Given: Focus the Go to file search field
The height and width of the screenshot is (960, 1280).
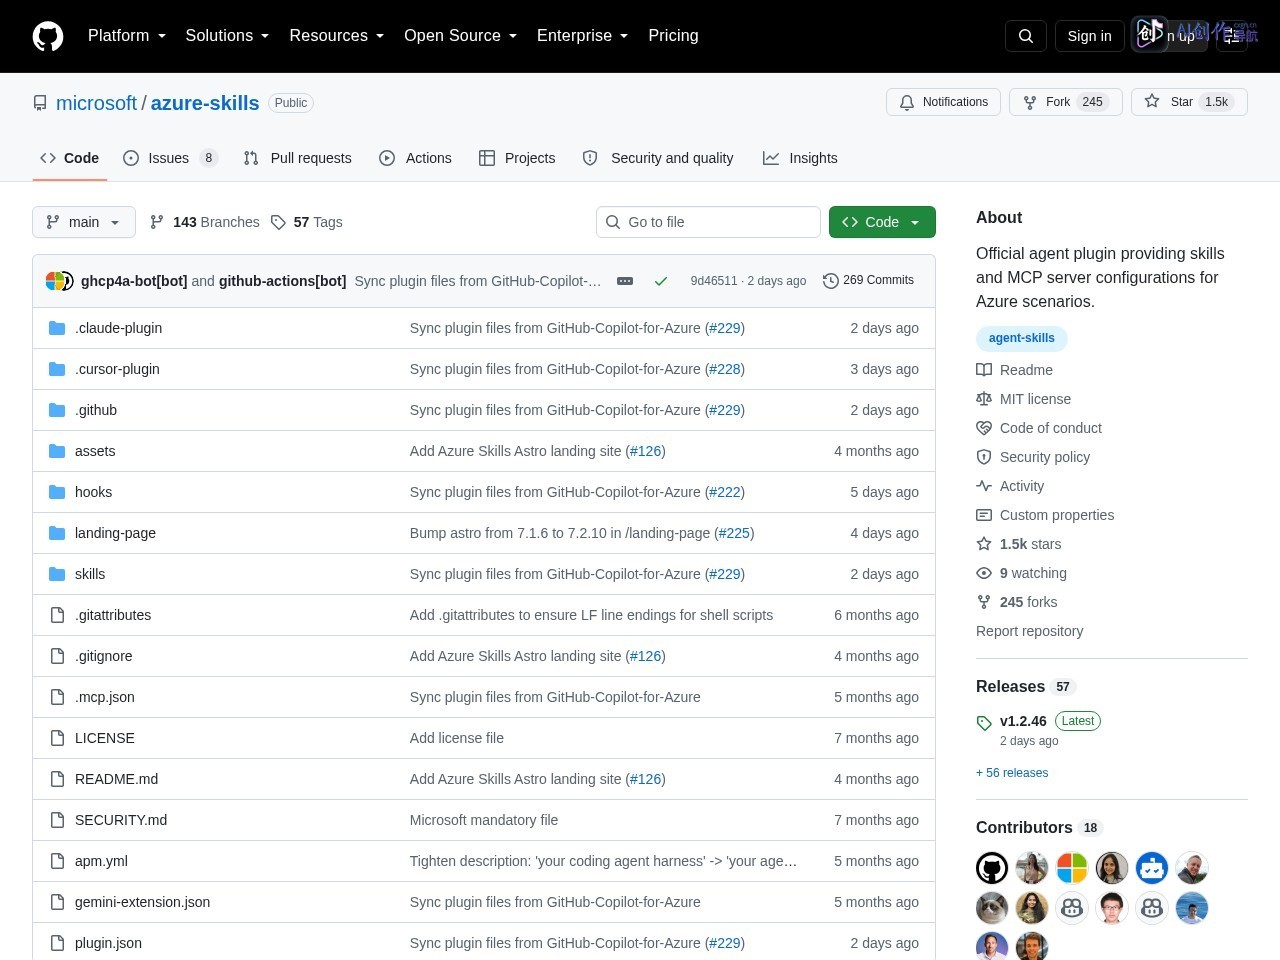Looking at the screenshot, I should pyautogui.click(x=708, y=222).
